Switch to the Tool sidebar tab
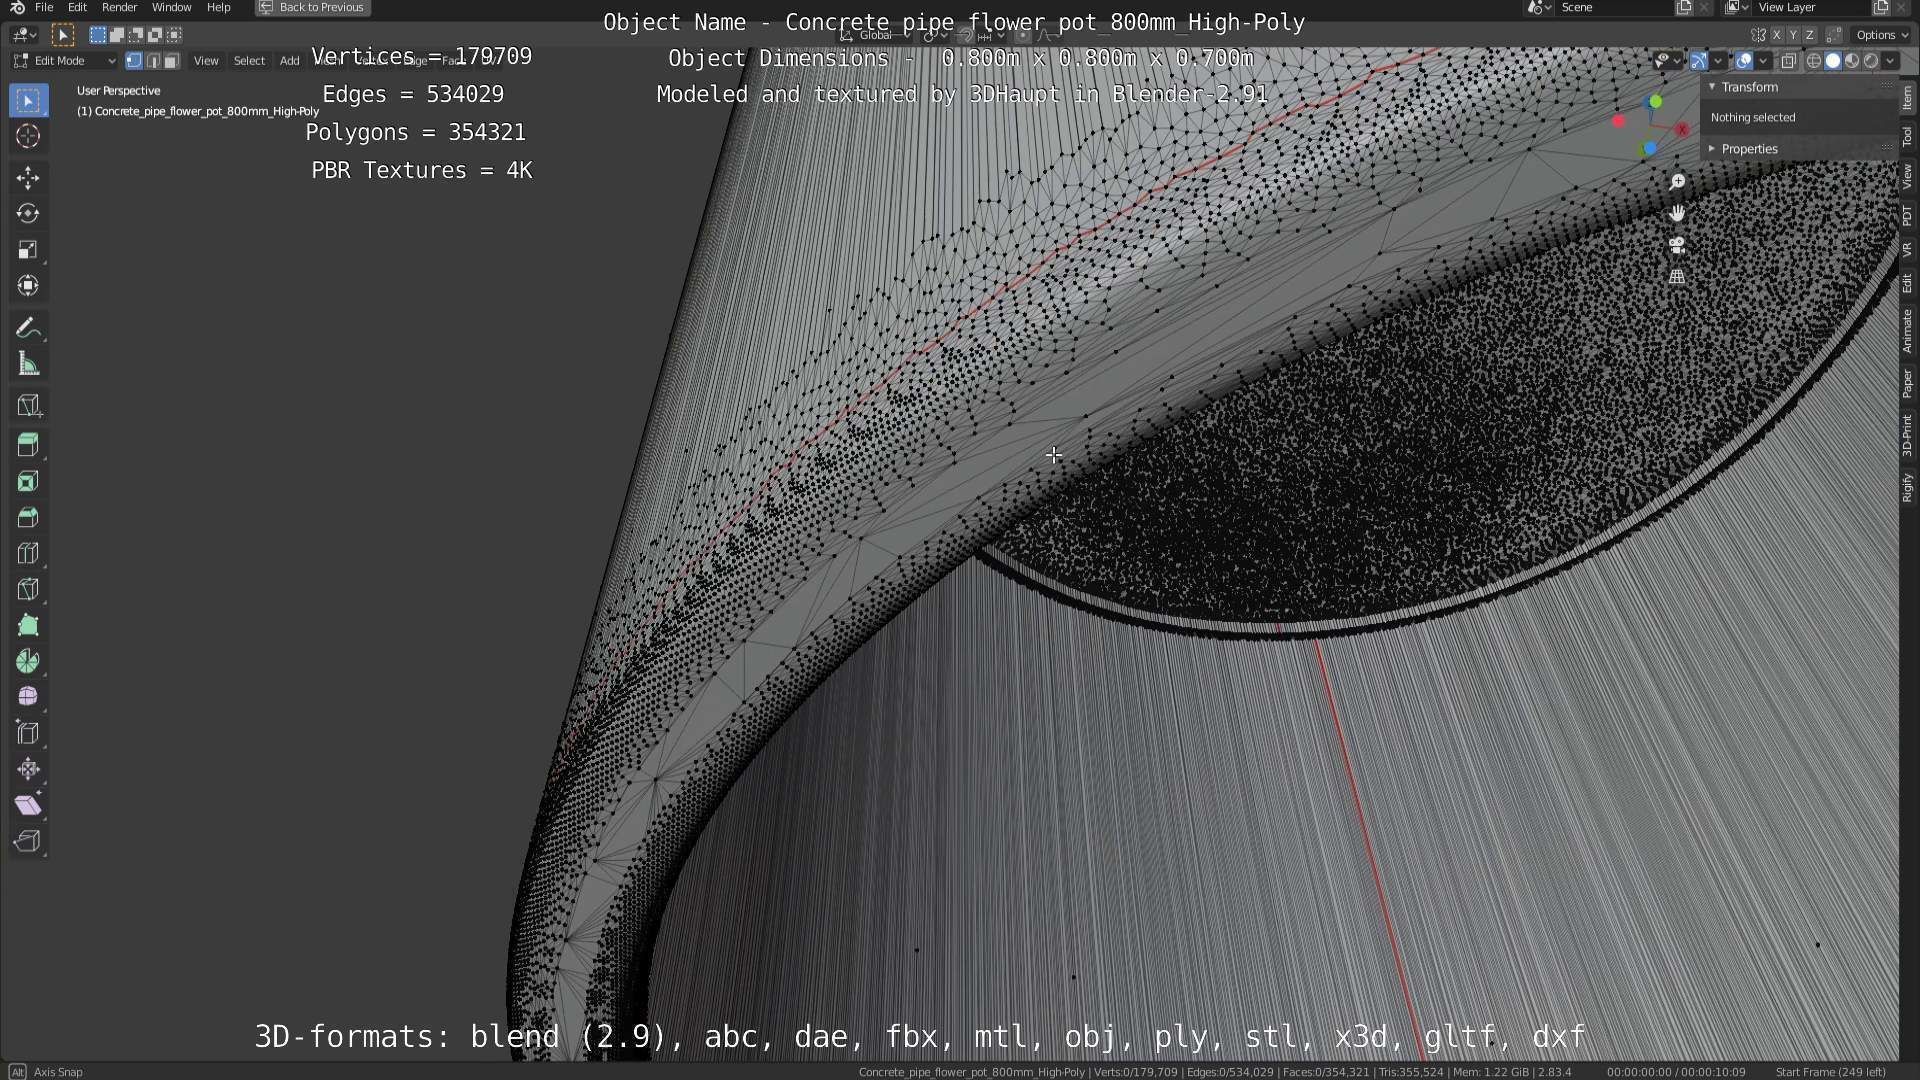The image size is (1920, 1080). [1907, 137]
